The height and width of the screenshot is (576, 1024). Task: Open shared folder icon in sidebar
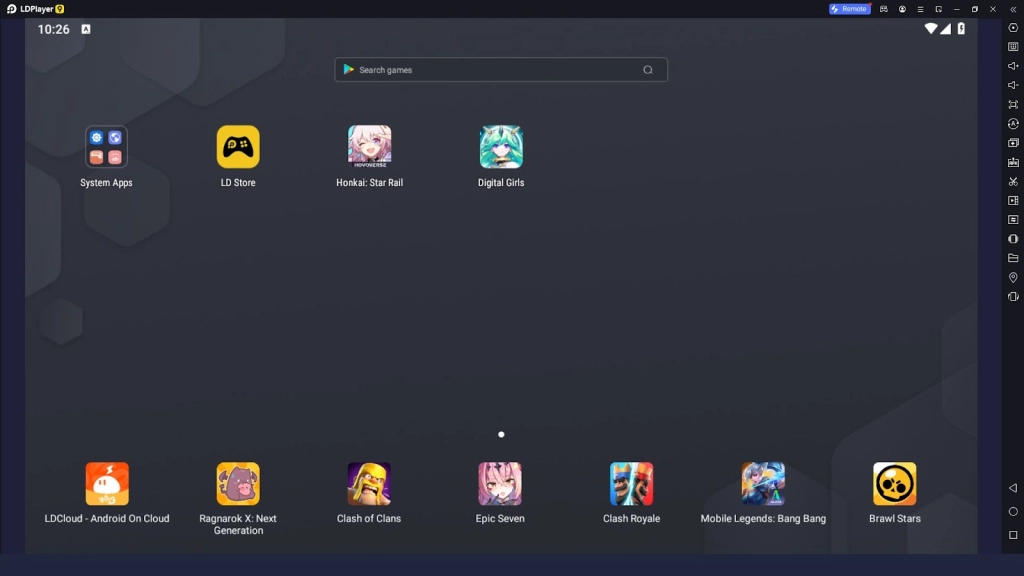1013,258
